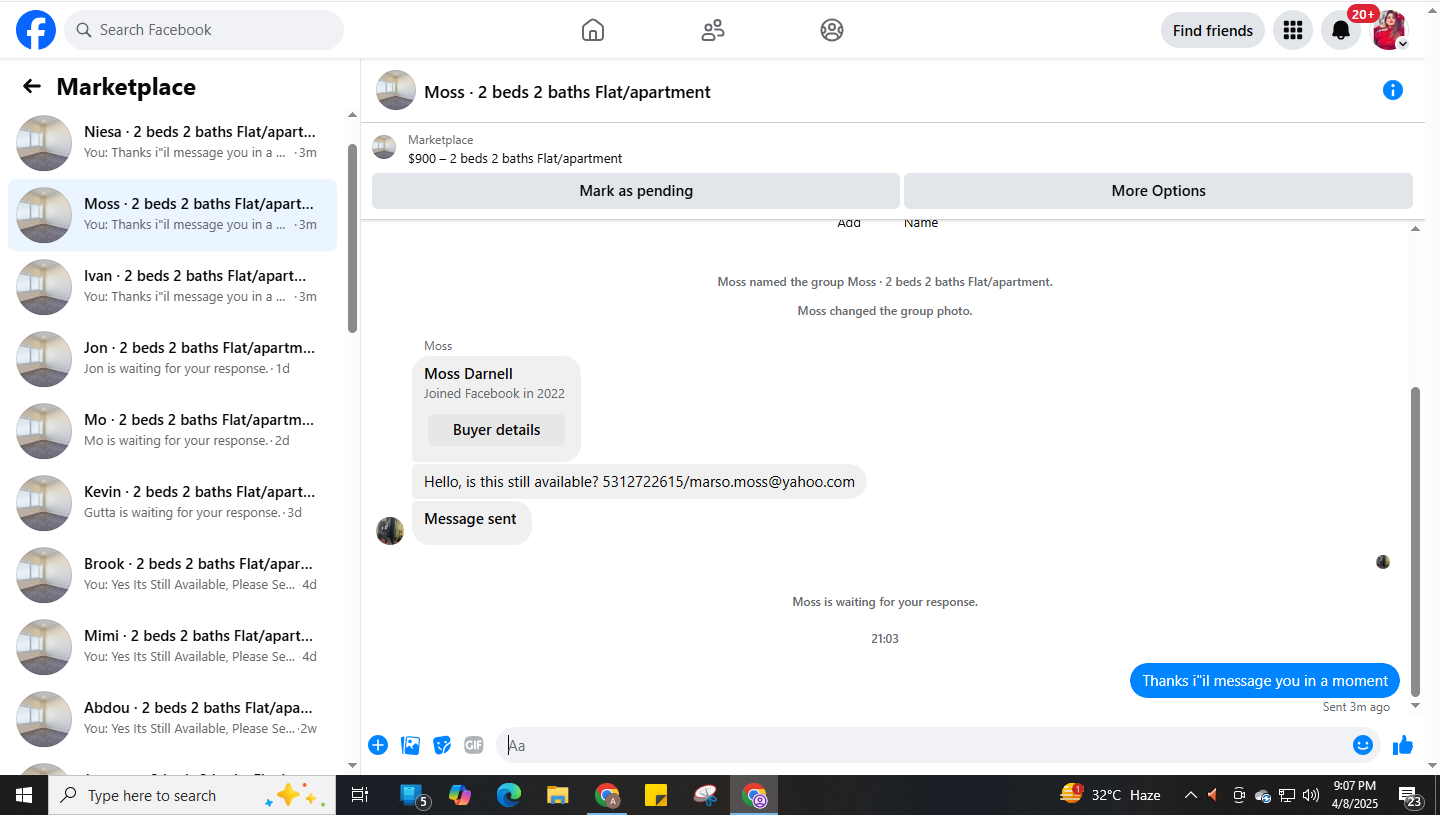Click the 'Thanks i"il message you' sent bubble

point(1265,681)
